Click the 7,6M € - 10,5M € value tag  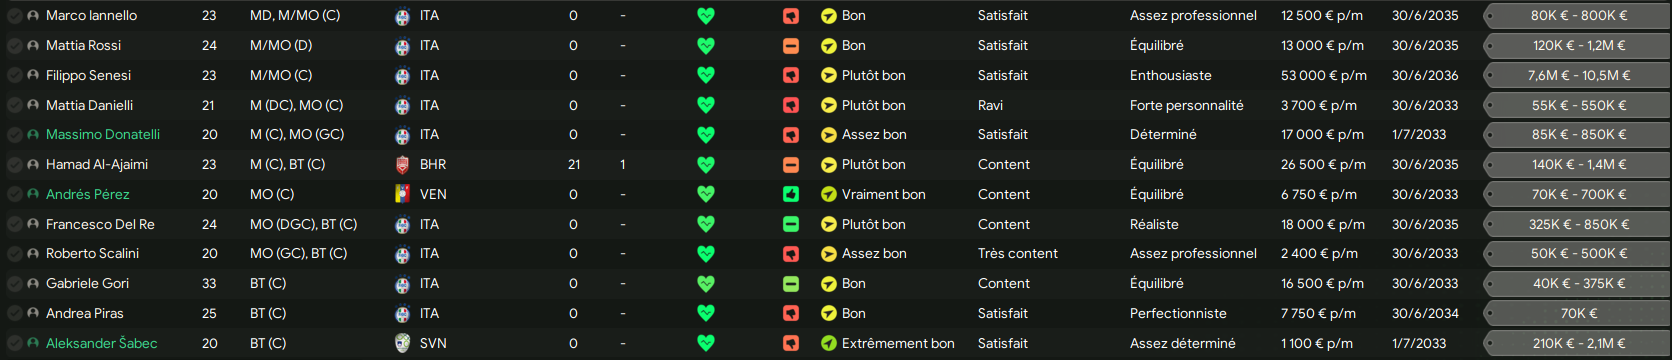tap(1577, 75)
